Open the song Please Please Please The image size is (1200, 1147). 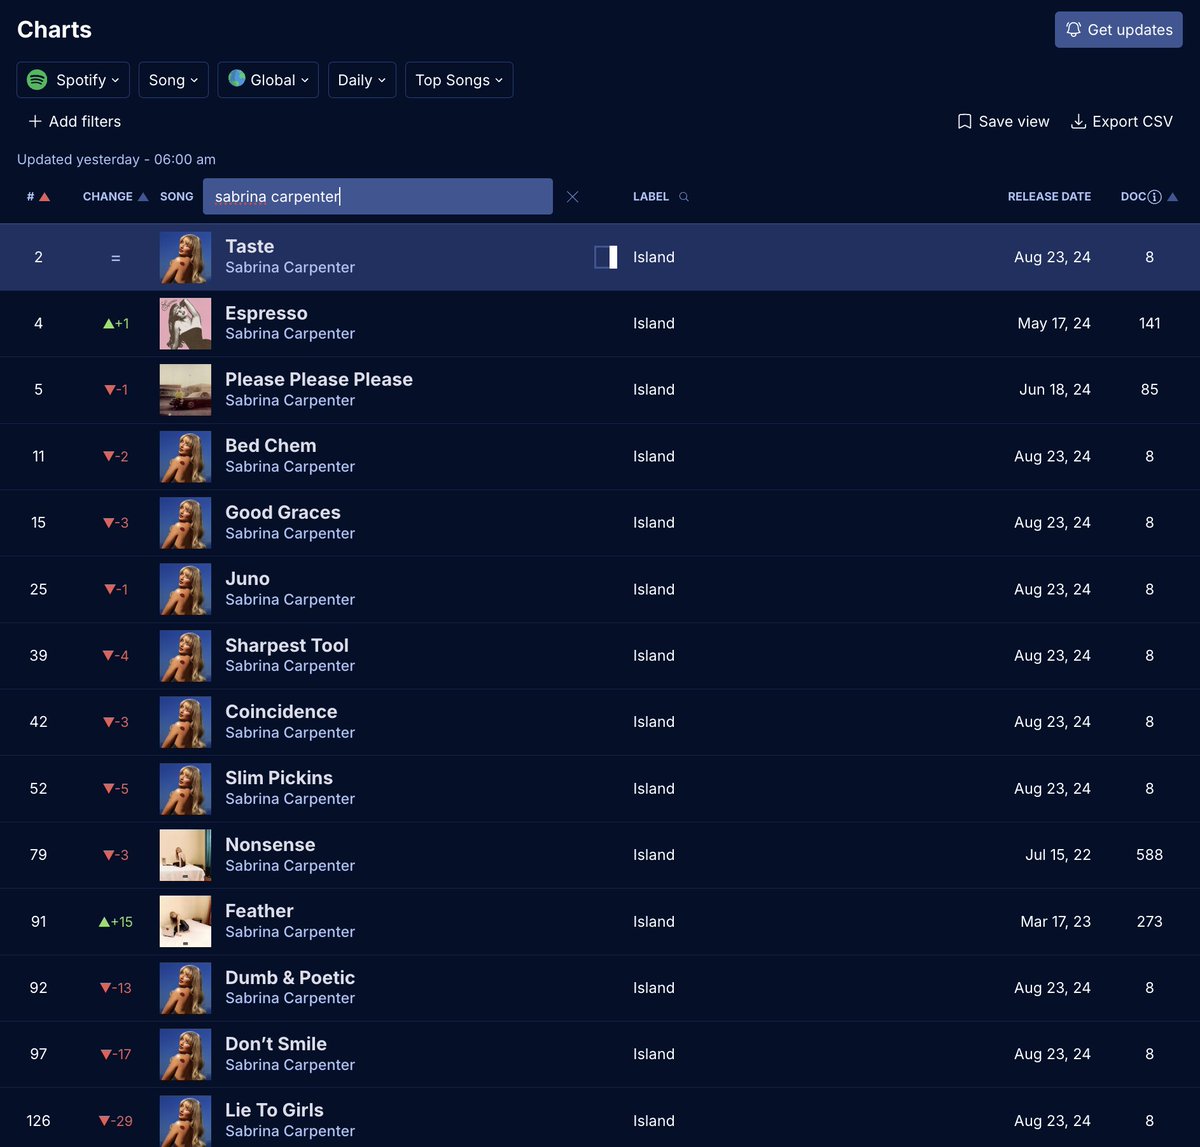tap(319, 379)
